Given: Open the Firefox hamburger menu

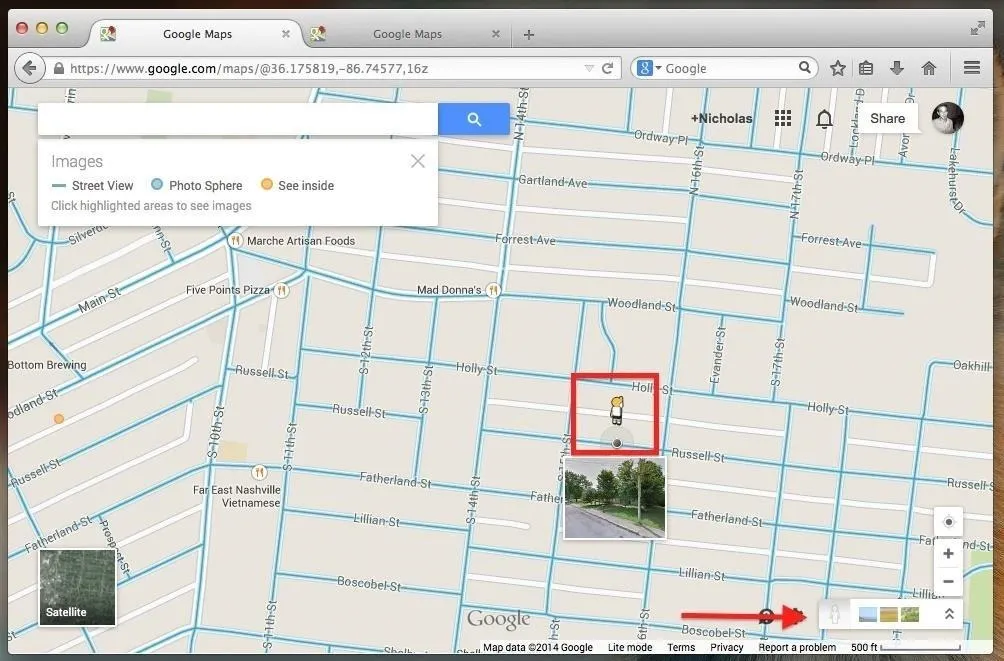Looking at the screenshot, I should (971, 68).
